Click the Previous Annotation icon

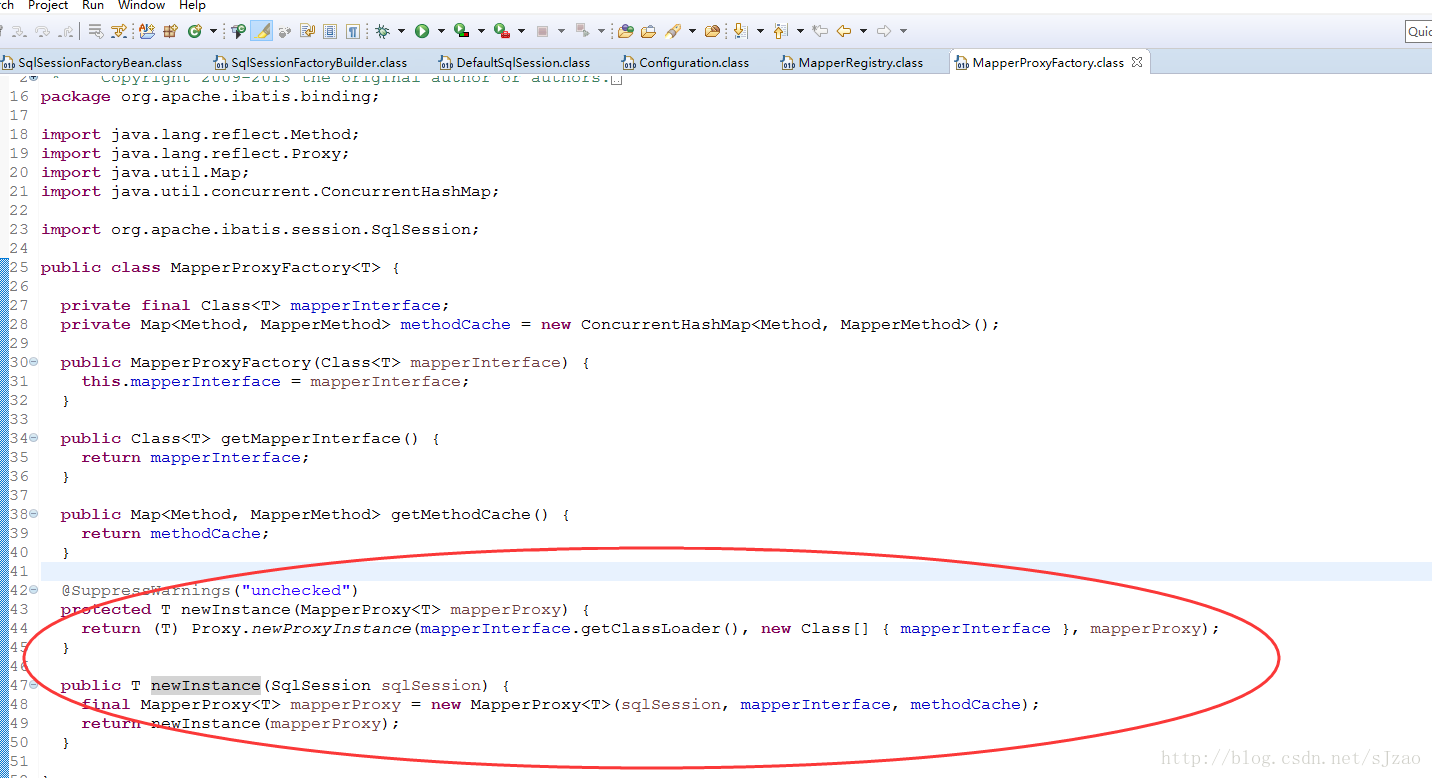pyautogui.click(x=780, y=31)
